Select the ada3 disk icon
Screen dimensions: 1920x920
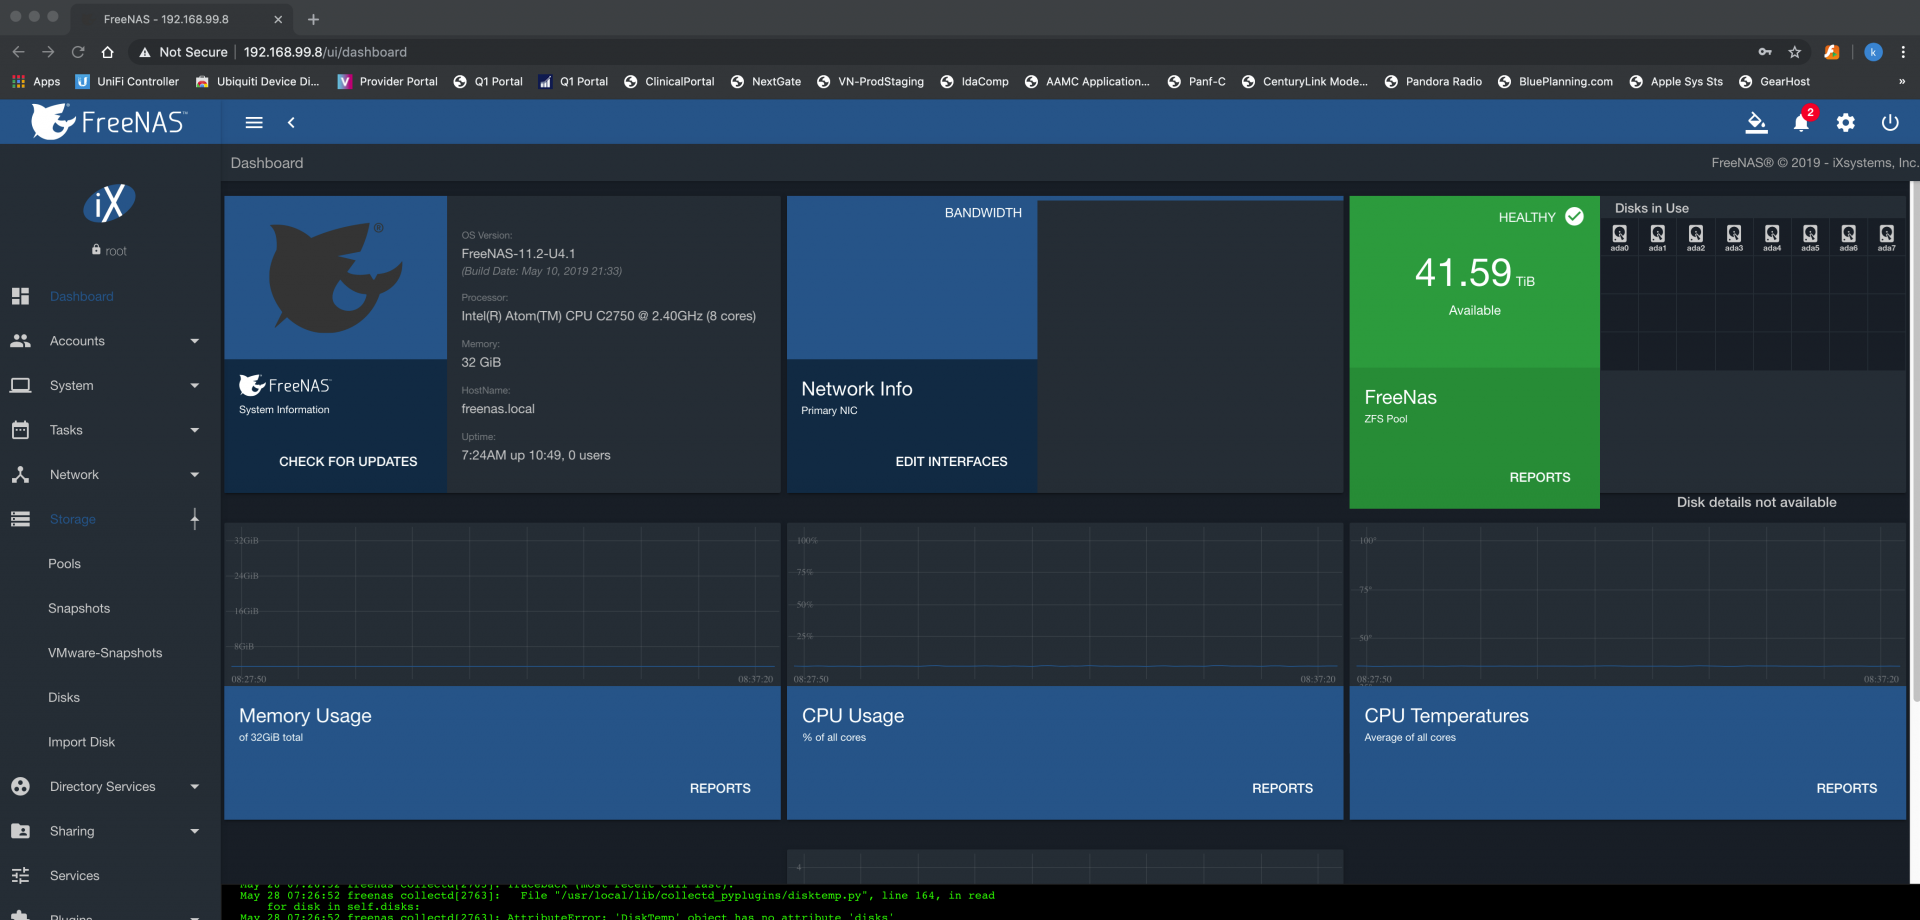click(1734, 237)
